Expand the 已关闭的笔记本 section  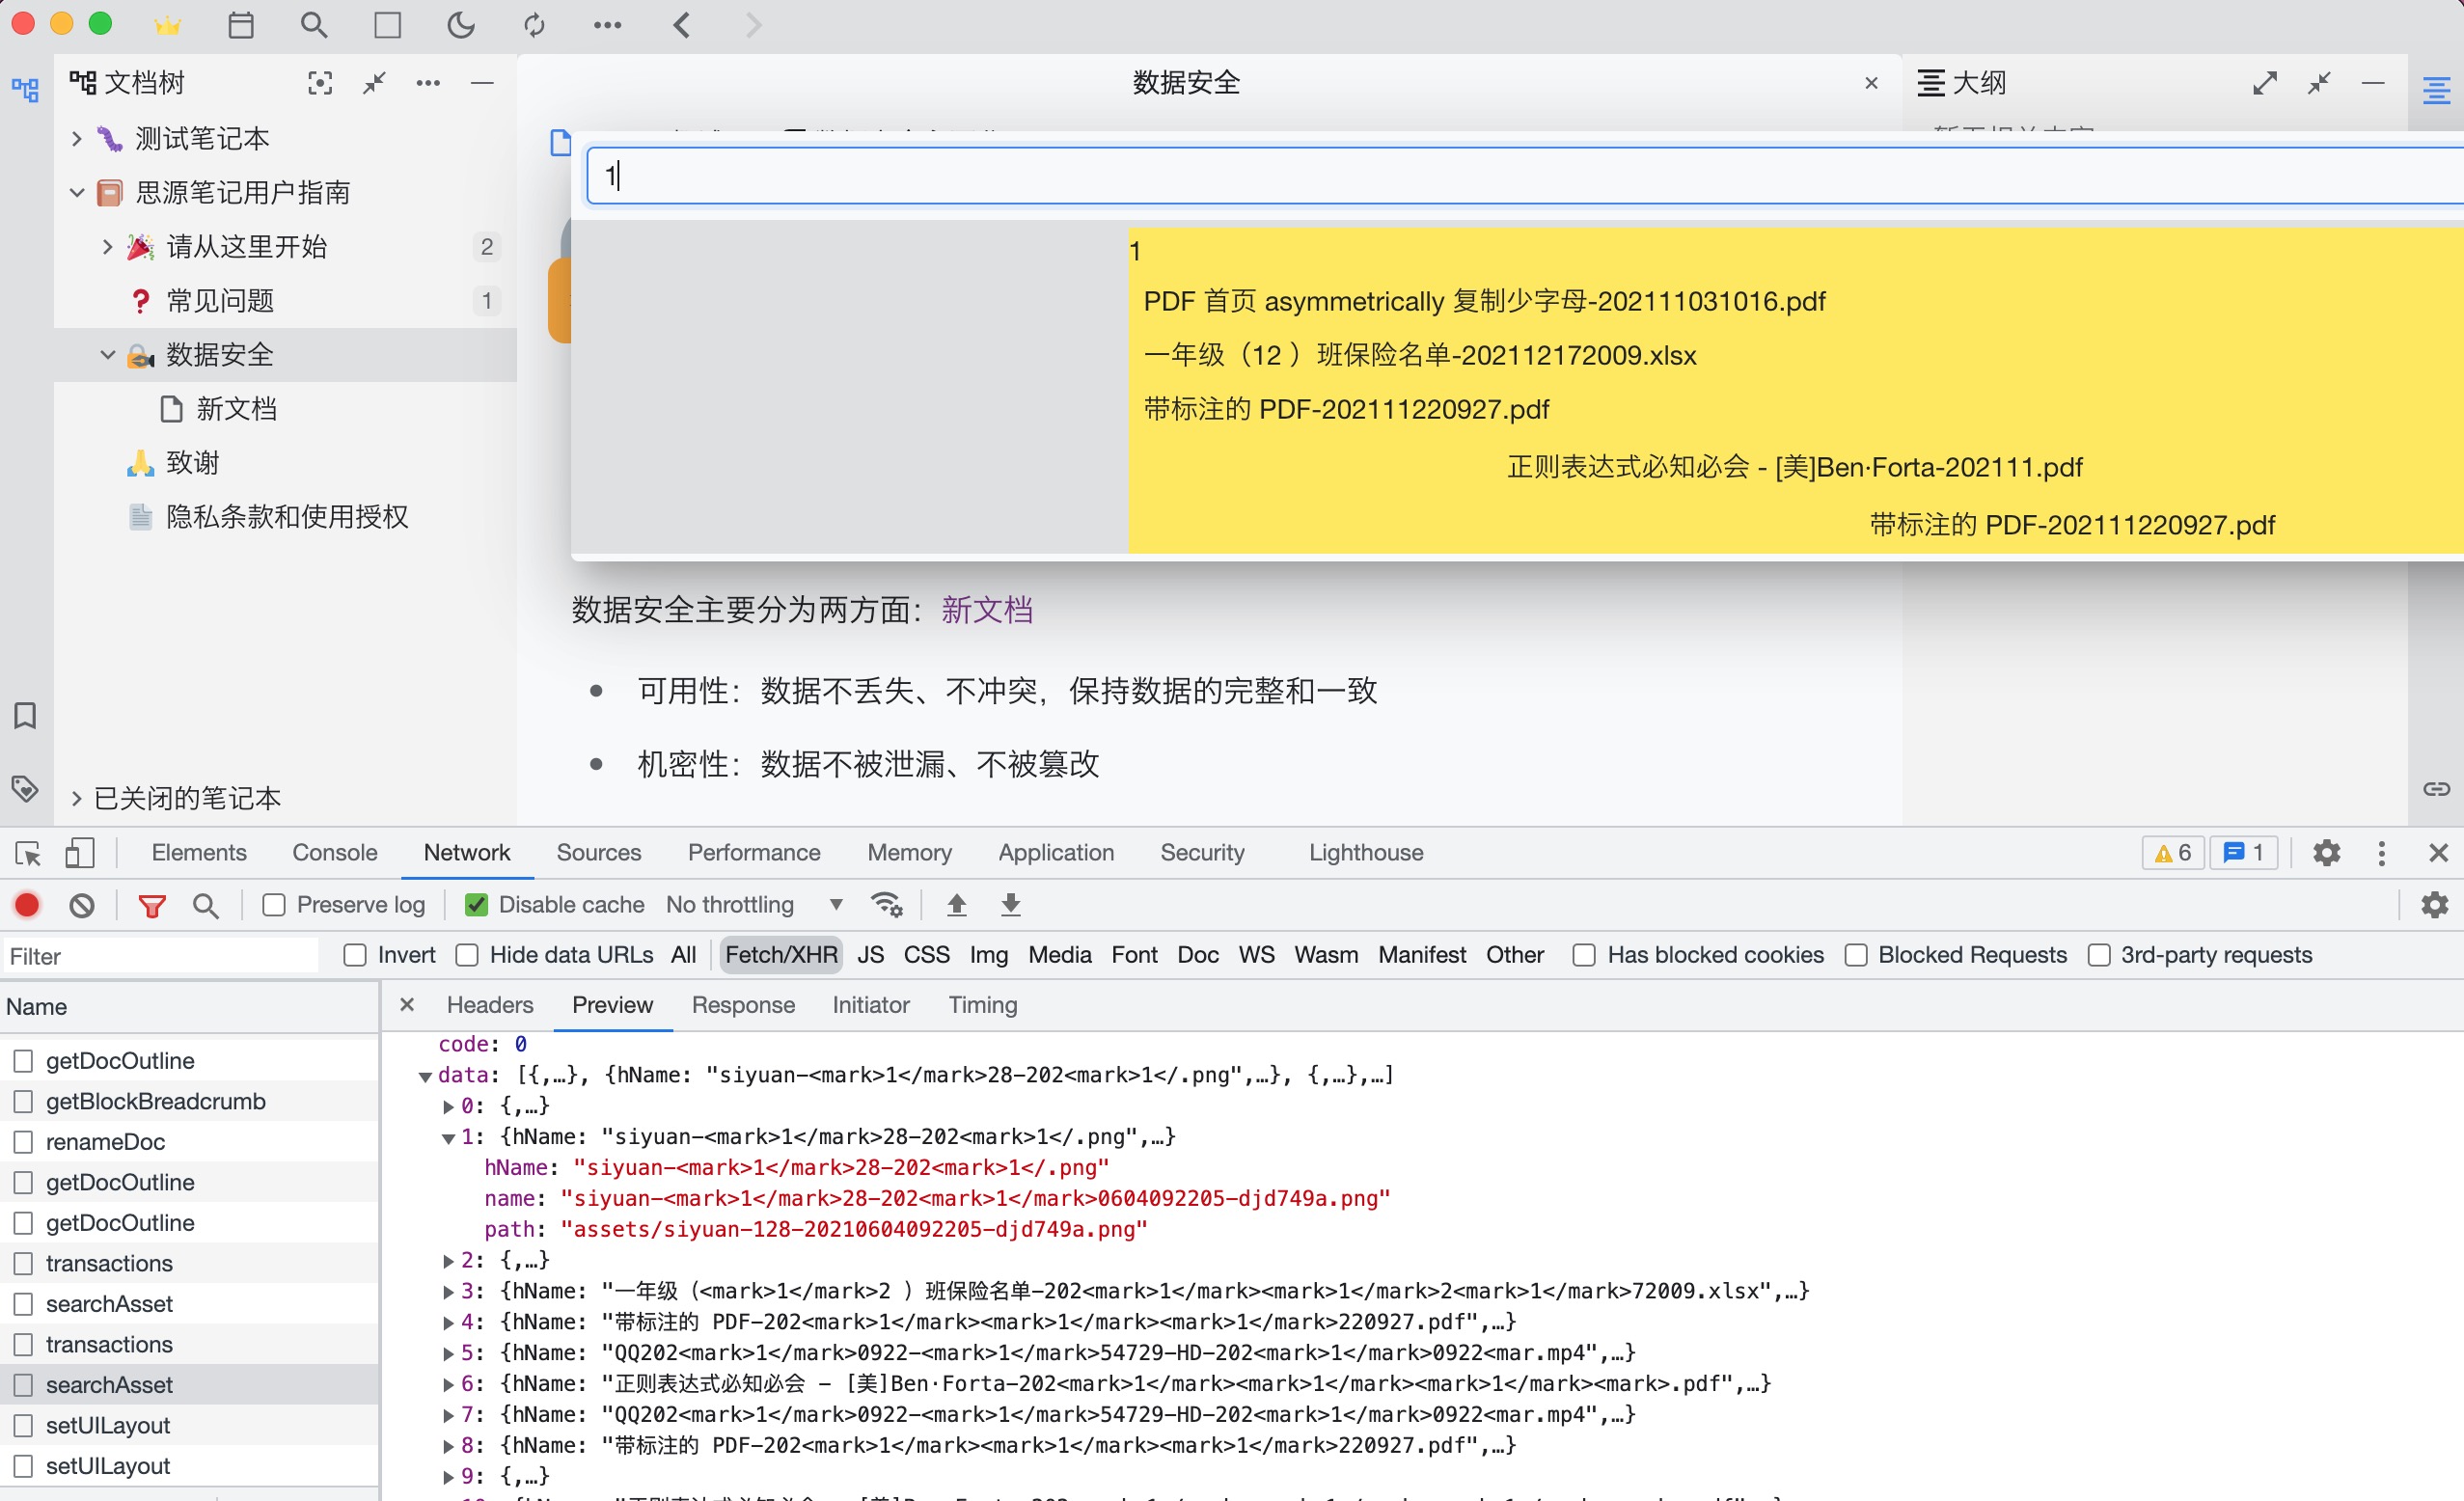click(x=76, y=798)
